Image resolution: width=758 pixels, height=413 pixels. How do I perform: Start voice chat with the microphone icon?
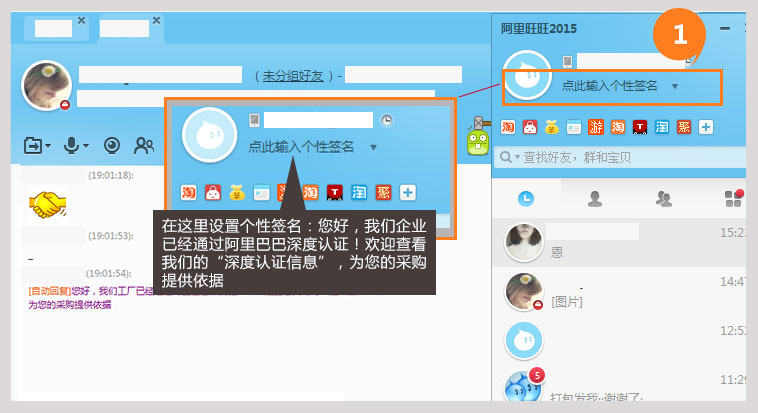[x=71, y=146]
